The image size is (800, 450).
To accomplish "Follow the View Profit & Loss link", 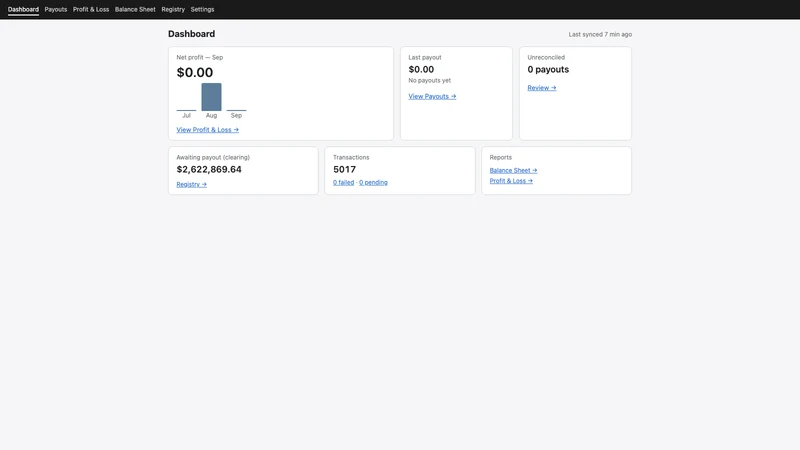I will tap(208, 130).
